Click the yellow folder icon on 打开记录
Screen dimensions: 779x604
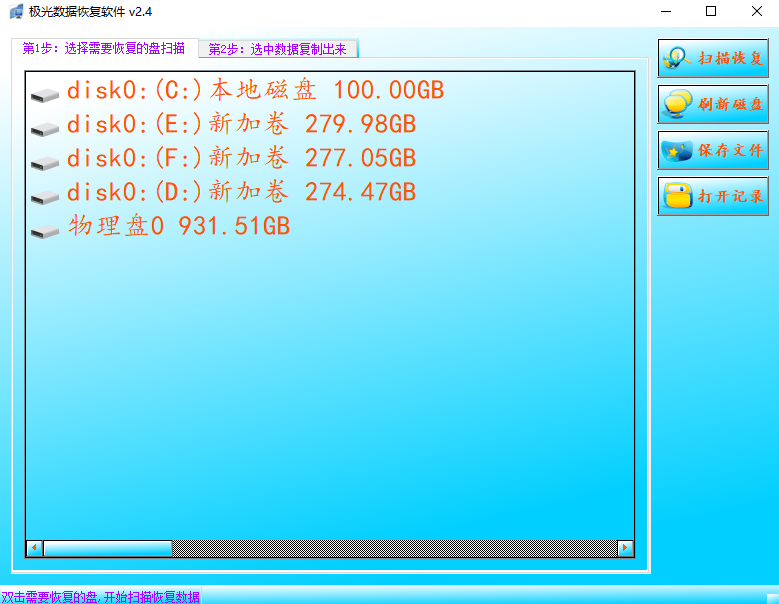(x=678, y=196)
